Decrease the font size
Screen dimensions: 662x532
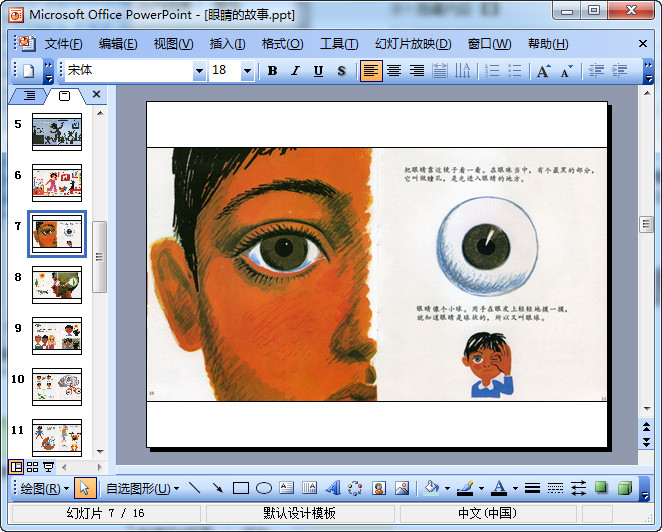[x=567, y=71]
